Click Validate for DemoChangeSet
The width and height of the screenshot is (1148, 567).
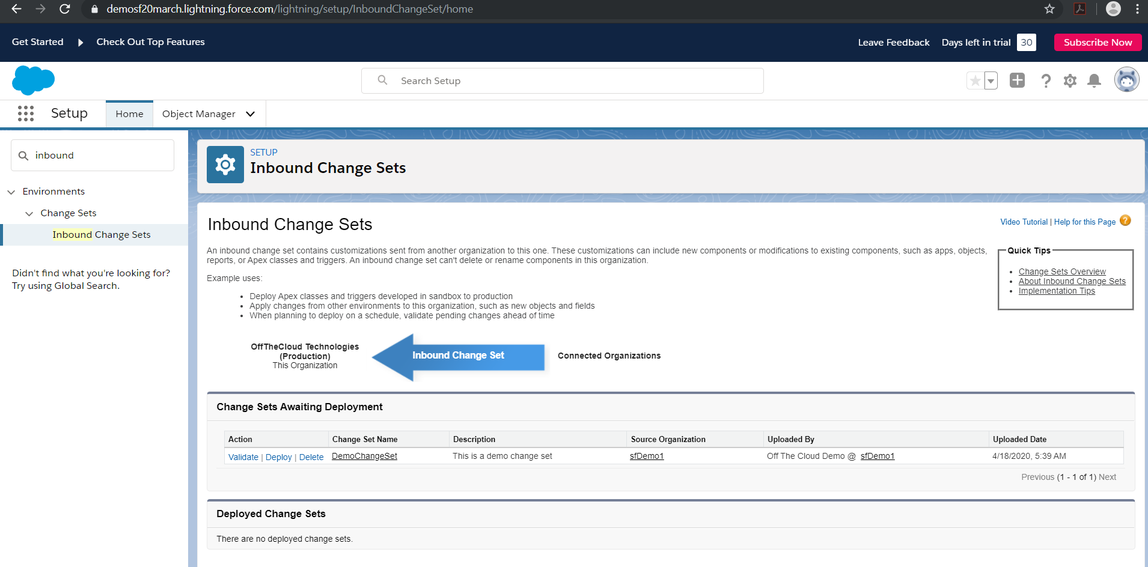[243, 457]
